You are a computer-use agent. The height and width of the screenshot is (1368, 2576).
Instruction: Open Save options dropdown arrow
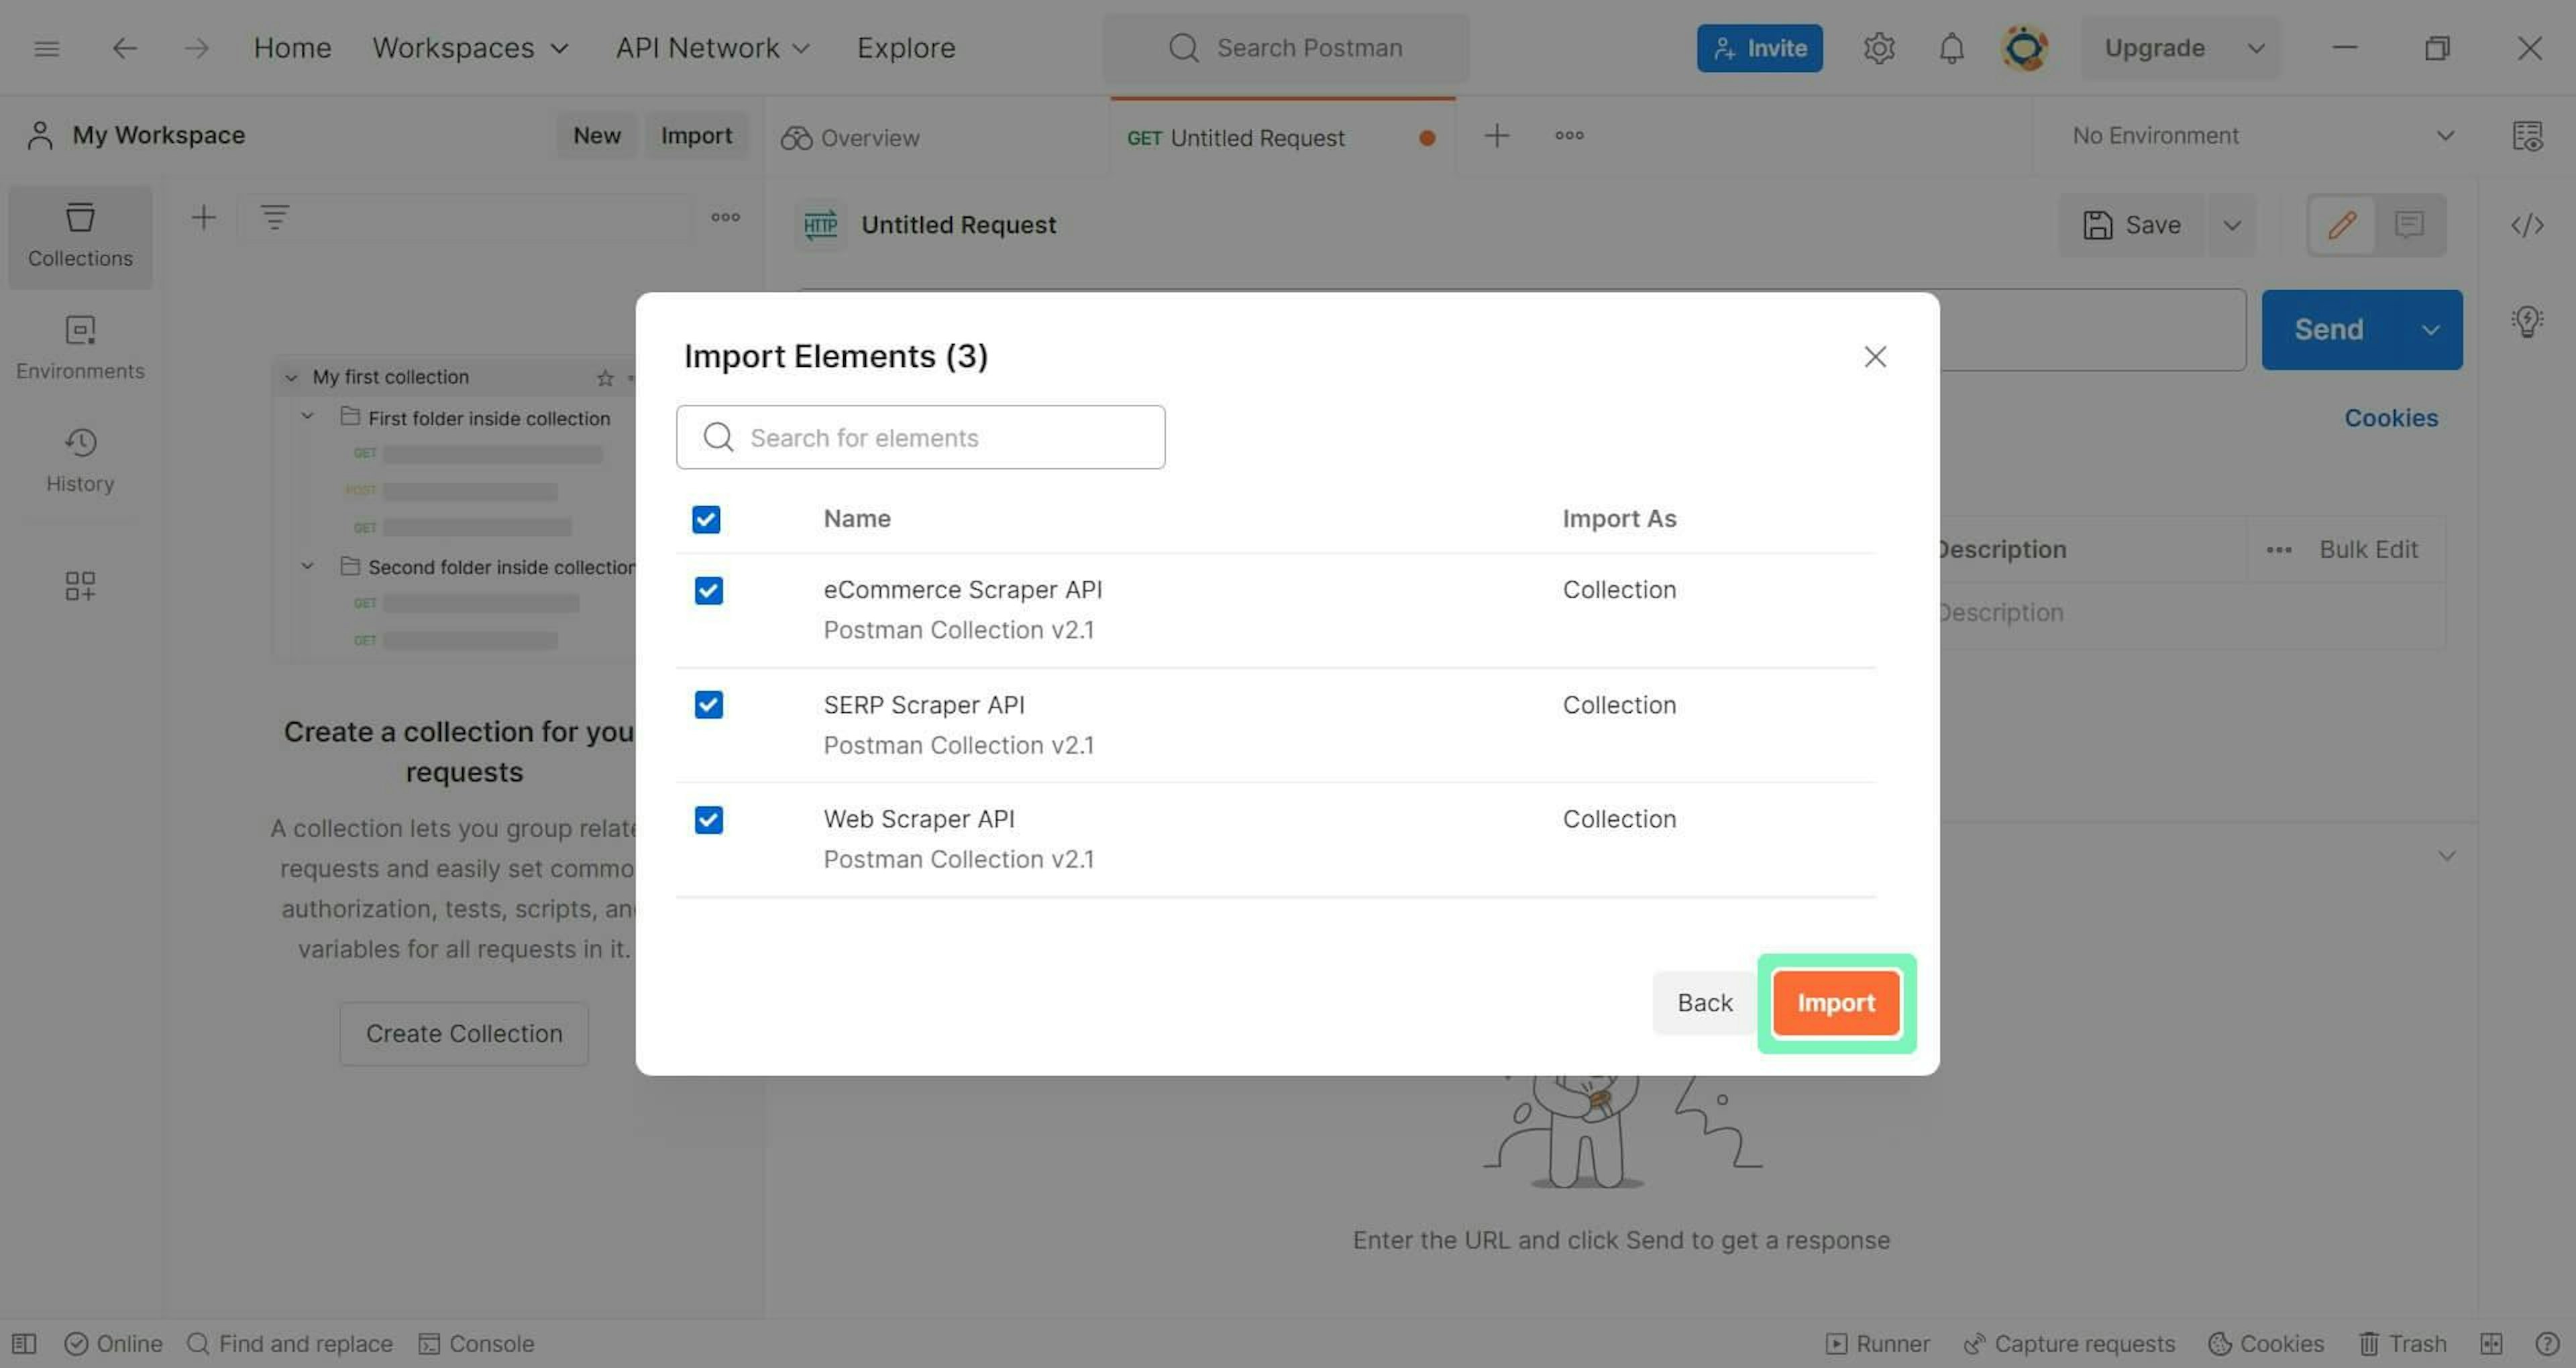point(2231,225)
